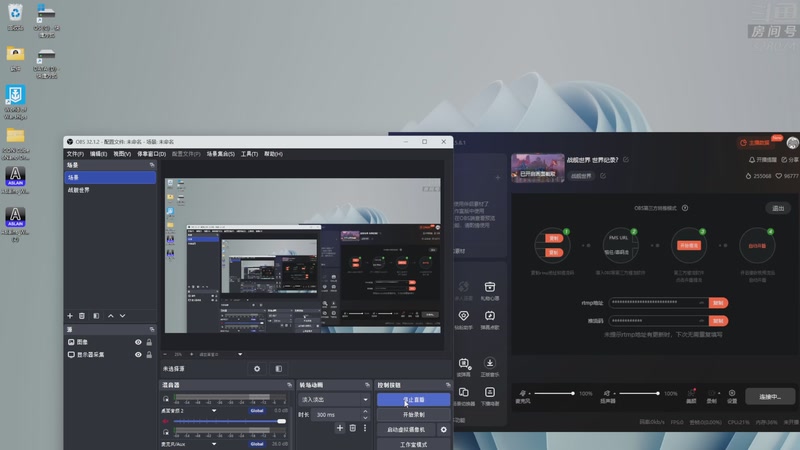Open 麦克风/Aux mixer options dropdown

pyautogui.click(x=214, y=444)
